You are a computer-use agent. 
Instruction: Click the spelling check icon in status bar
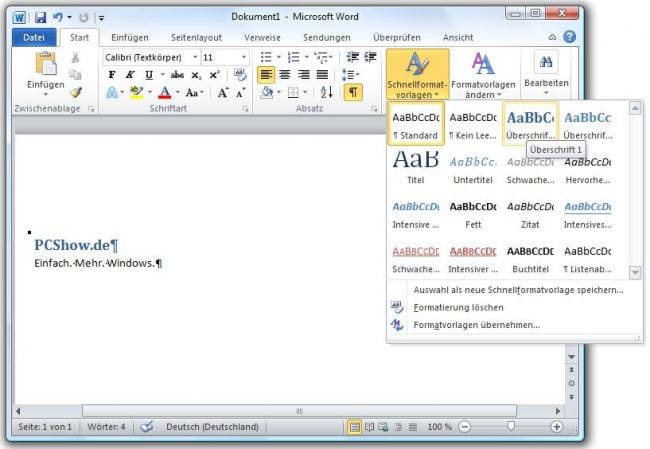click(x=147, y=426)
